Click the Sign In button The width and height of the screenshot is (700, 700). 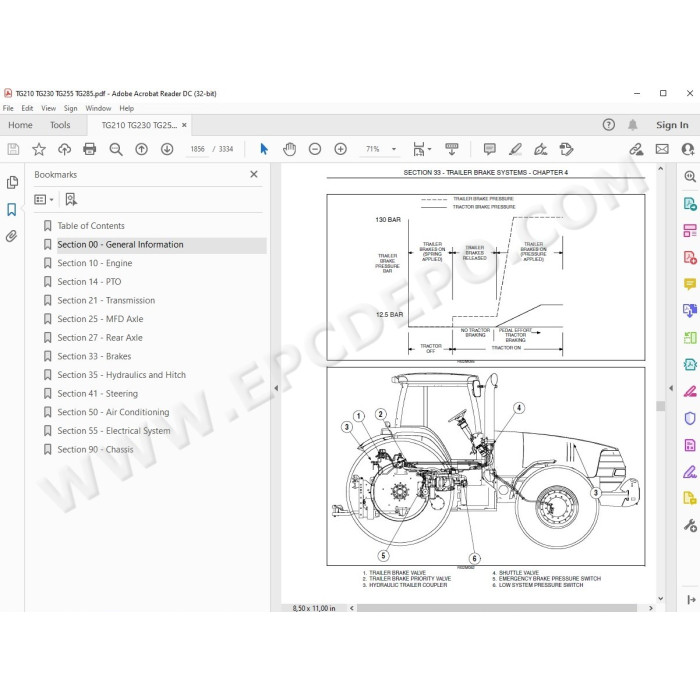pyautogui.click(x=672, y=125)
